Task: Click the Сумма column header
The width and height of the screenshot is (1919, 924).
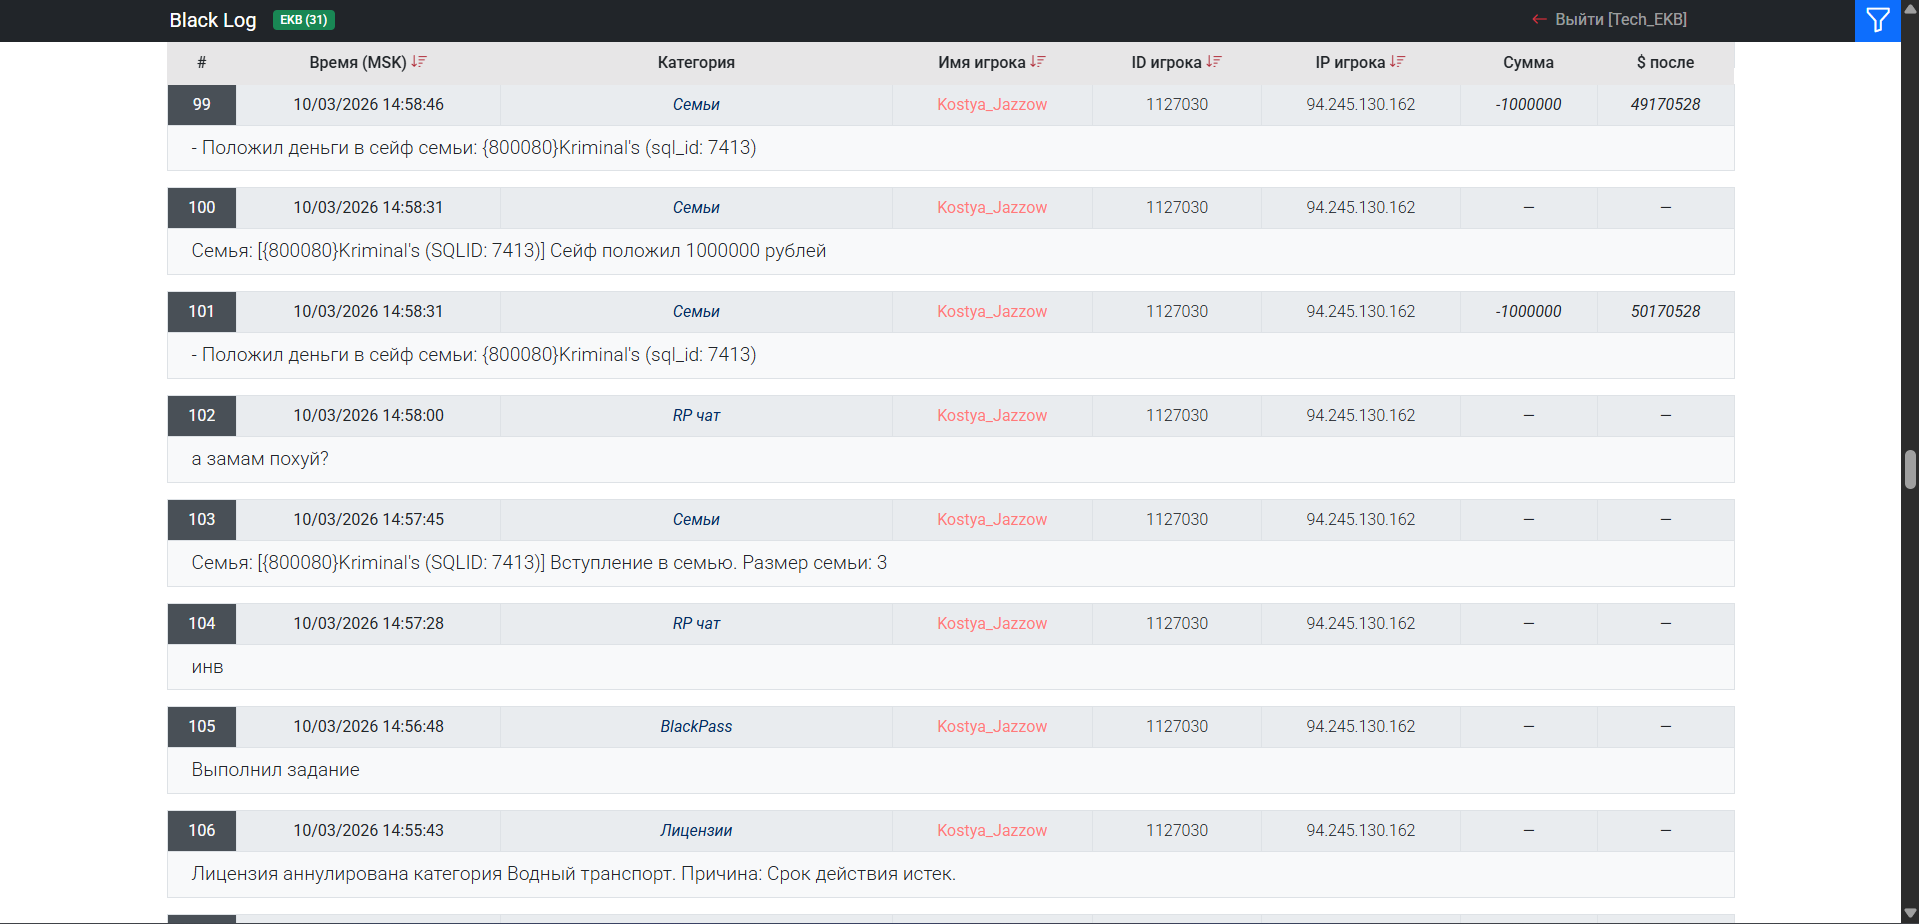Action: click(1528, 63)
